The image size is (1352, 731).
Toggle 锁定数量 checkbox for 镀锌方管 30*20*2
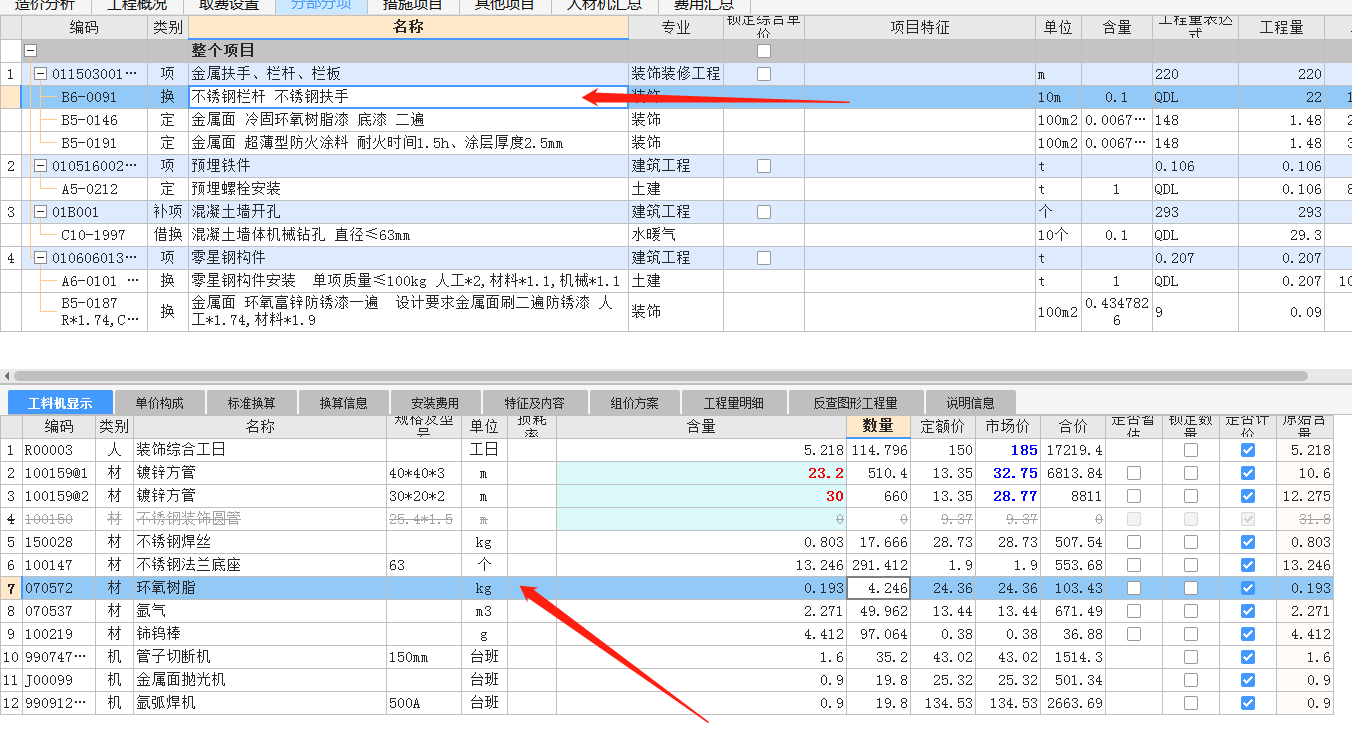pos(1191,496)
